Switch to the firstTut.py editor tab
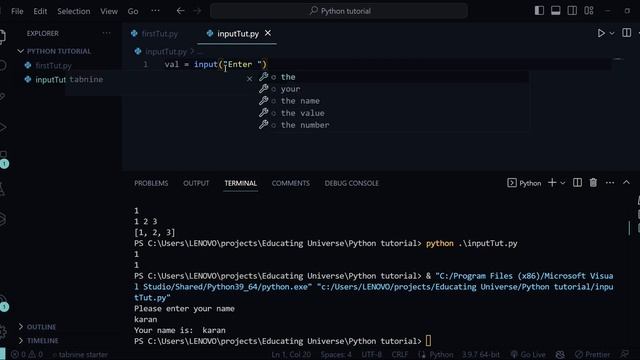 (x=160, y=34)
